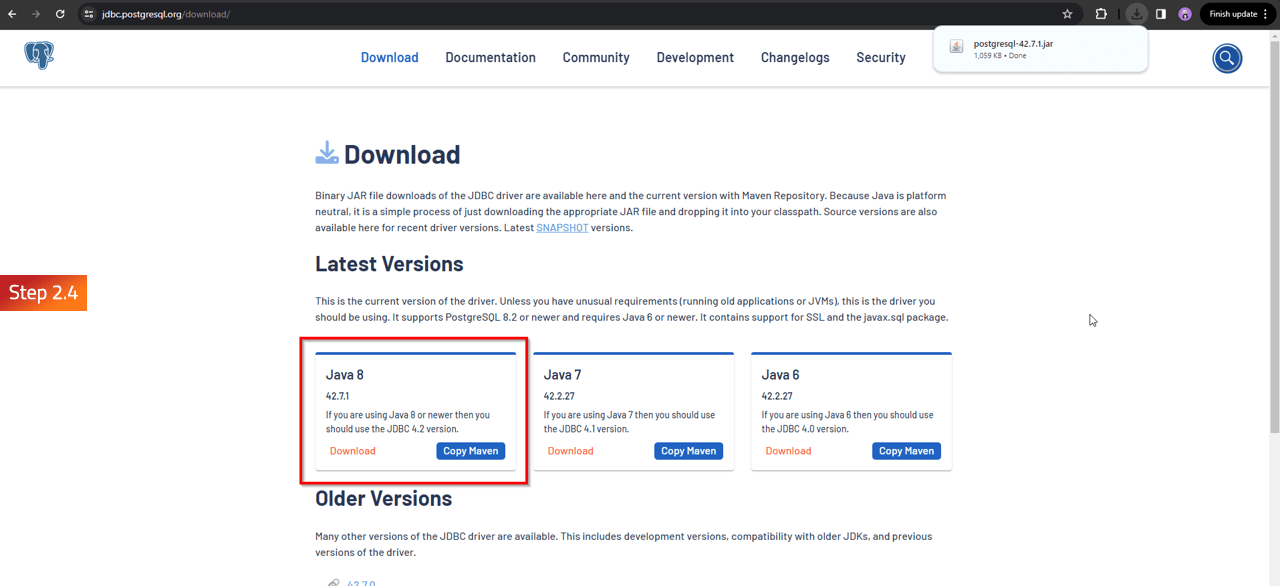Click the browser forward arrow

tap(36, 14)
